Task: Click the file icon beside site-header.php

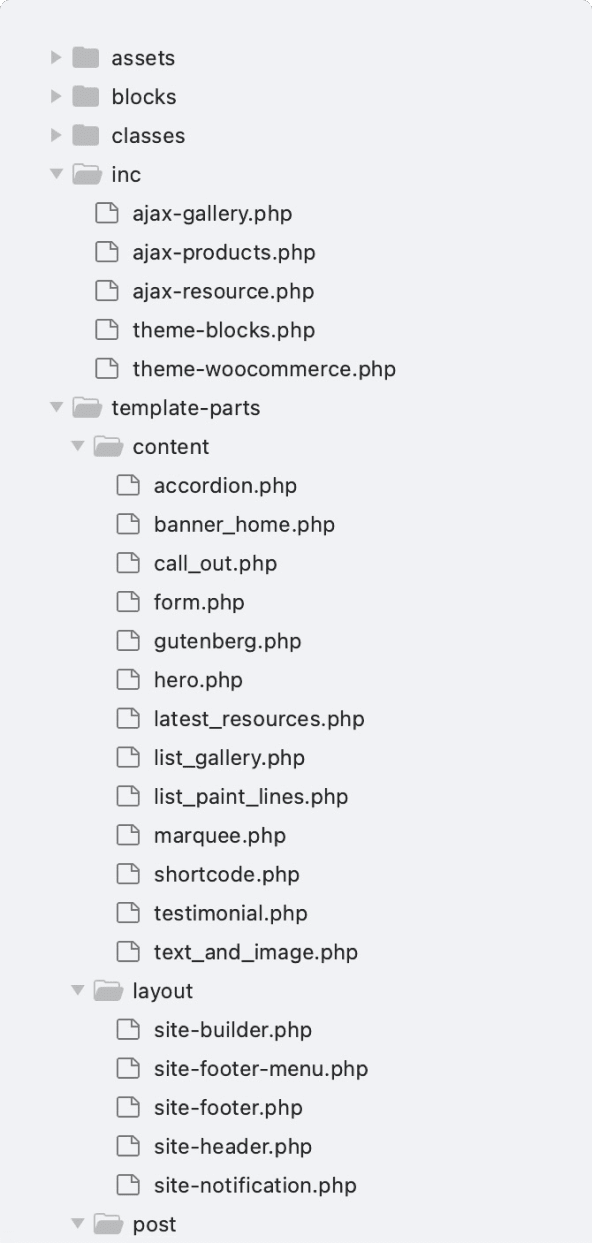Action: pyautogui.click(x=128, y=1146)
